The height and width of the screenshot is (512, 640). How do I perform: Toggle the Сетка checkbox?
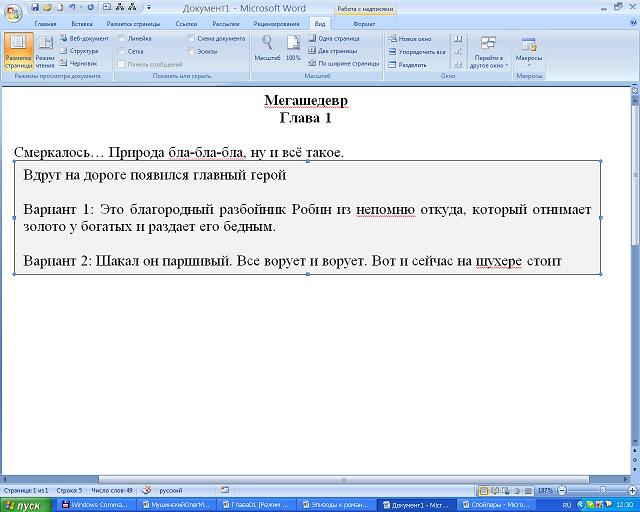[x=122, y=51]
